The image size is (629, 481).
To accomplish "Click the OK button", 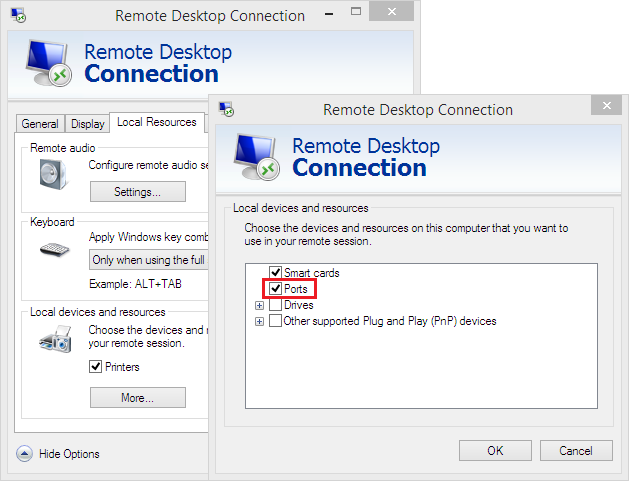I will point(495,451).
